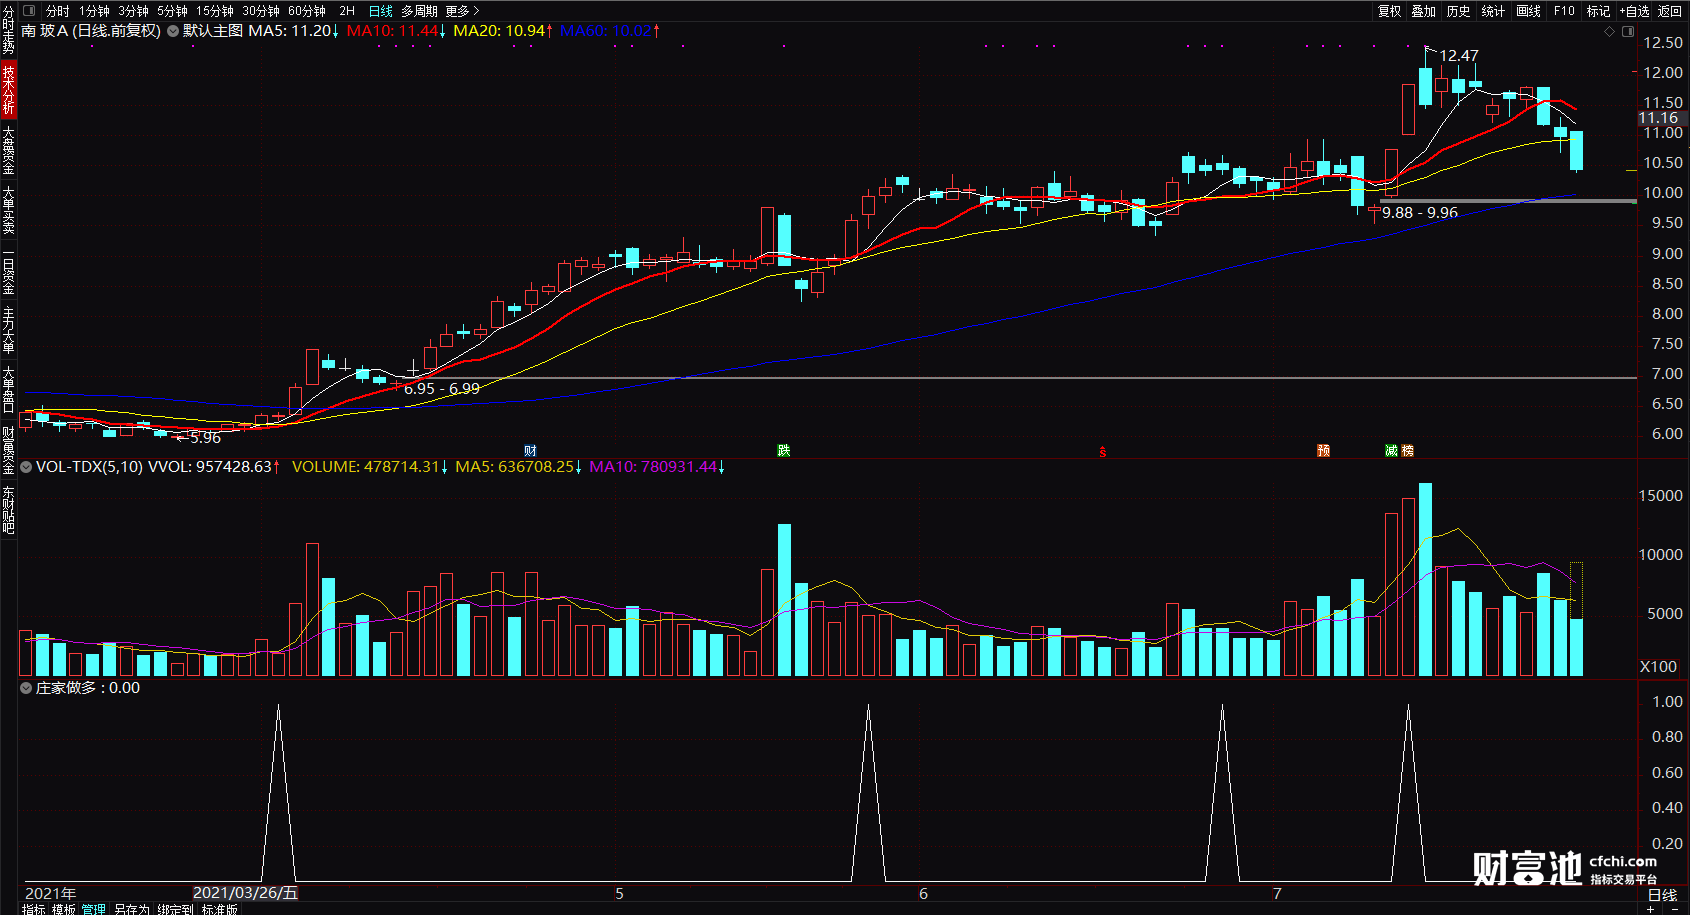Open 一日资金 sidebar tab
The width and height of the screenshot is (1690, 915).
tap(8, 270)
